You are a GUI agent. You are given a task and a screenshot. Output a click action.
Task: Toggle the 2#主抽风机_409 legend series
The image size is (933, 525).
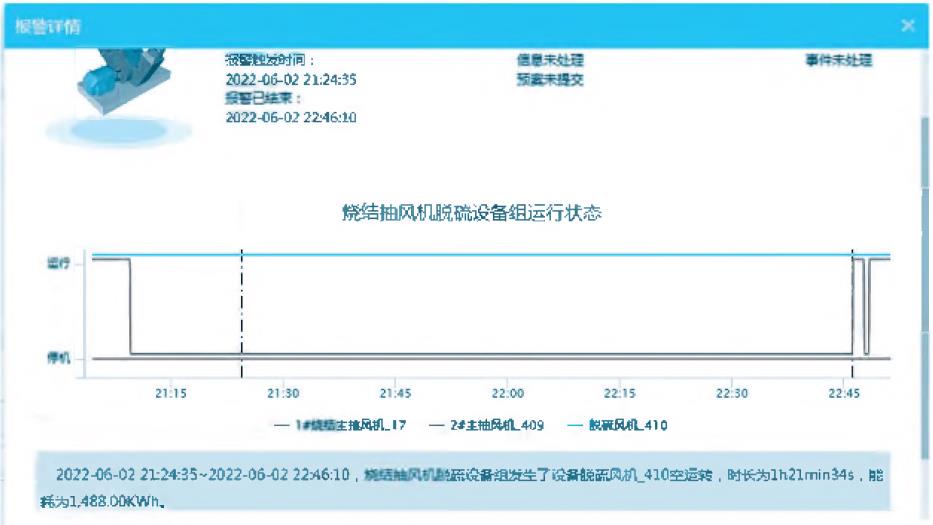(x=486, y=425)
